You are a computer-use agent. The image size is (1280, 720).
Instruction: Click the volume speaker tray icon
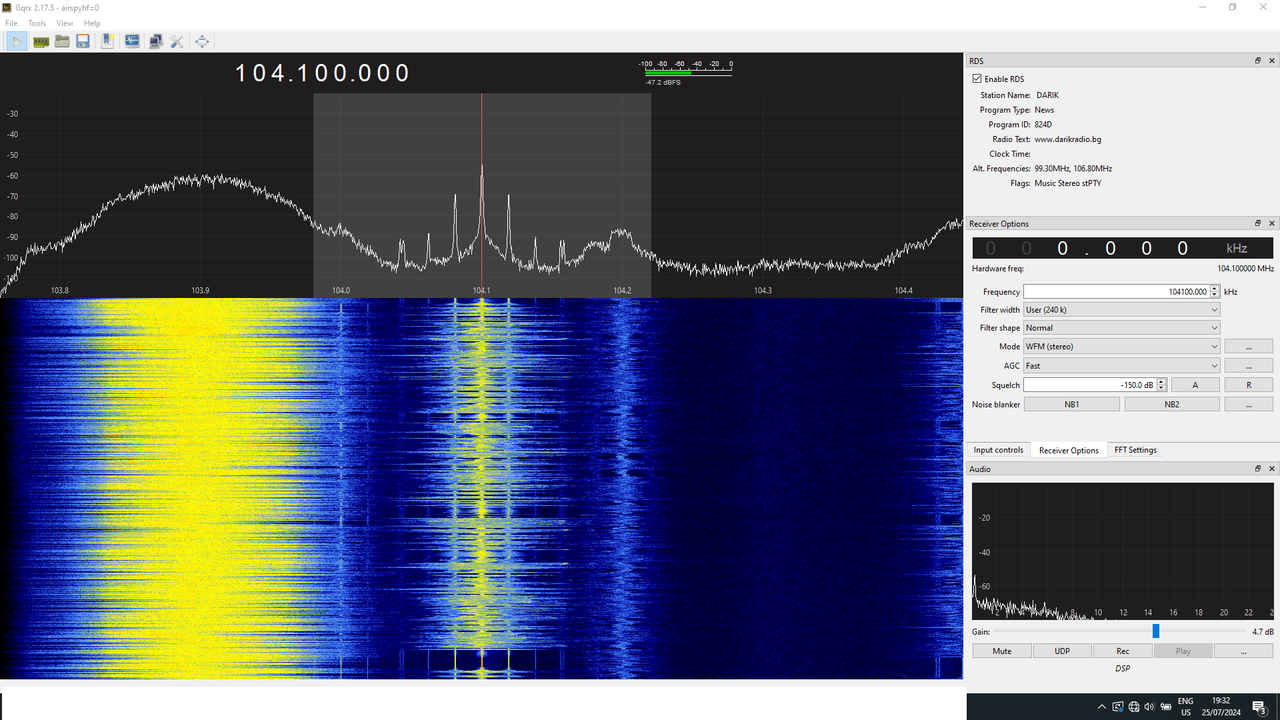pos(1149,707)
